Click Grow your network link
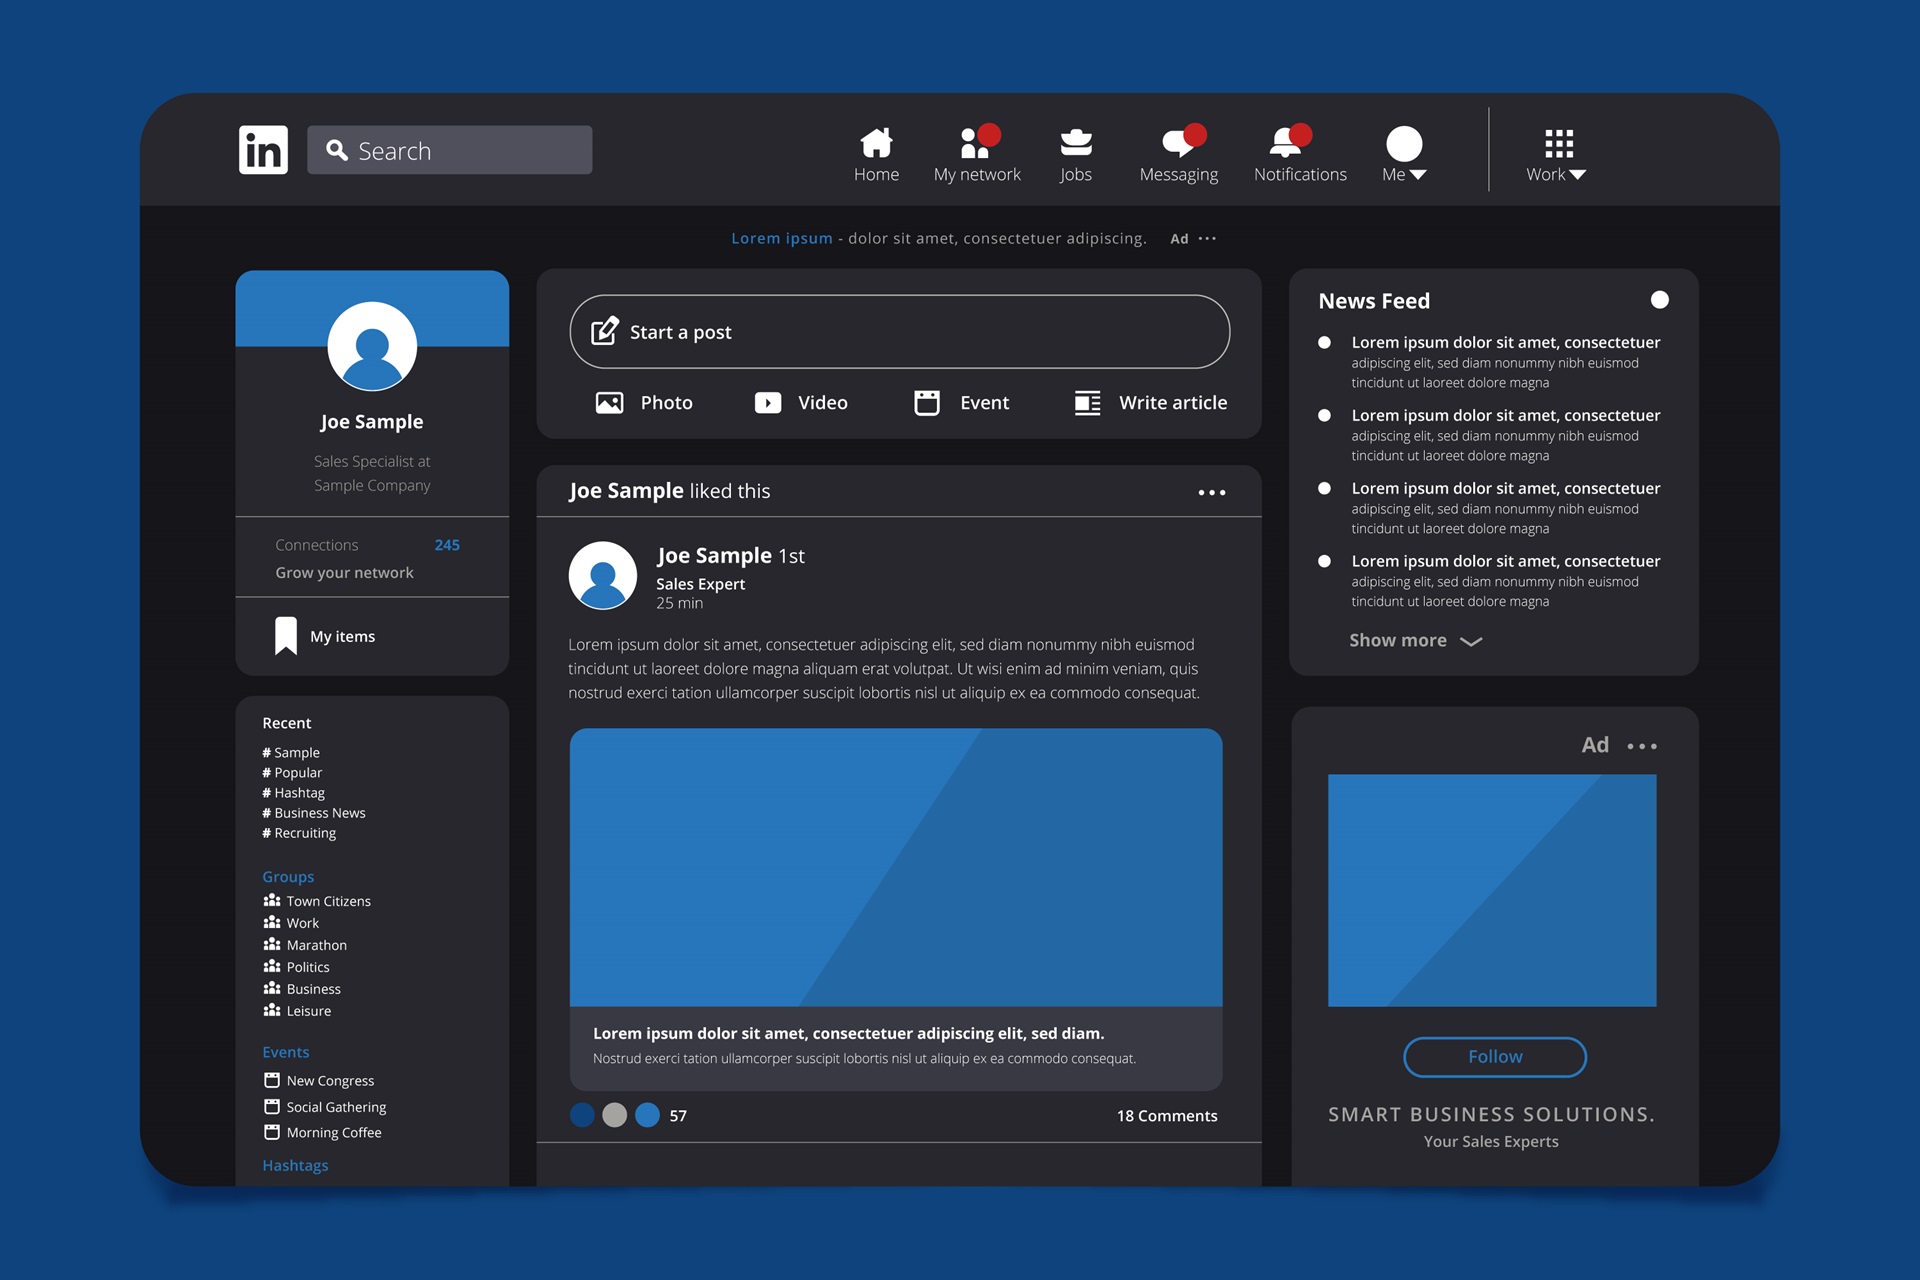This screenshot has width=1920, height=1280. pos(344,571)
